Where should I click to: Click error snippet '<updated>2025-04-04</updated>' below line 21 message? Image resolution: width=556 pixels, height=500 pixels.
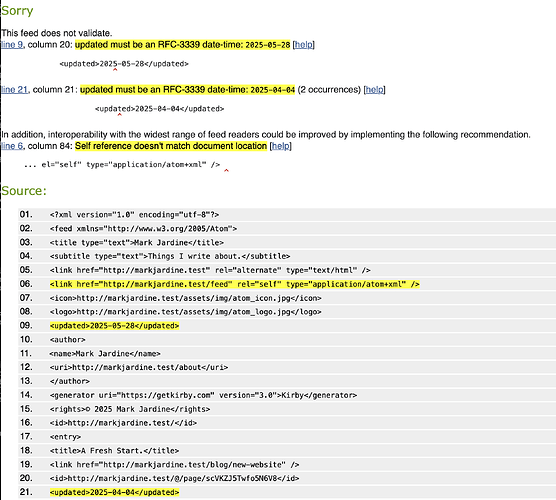(160, 109)
